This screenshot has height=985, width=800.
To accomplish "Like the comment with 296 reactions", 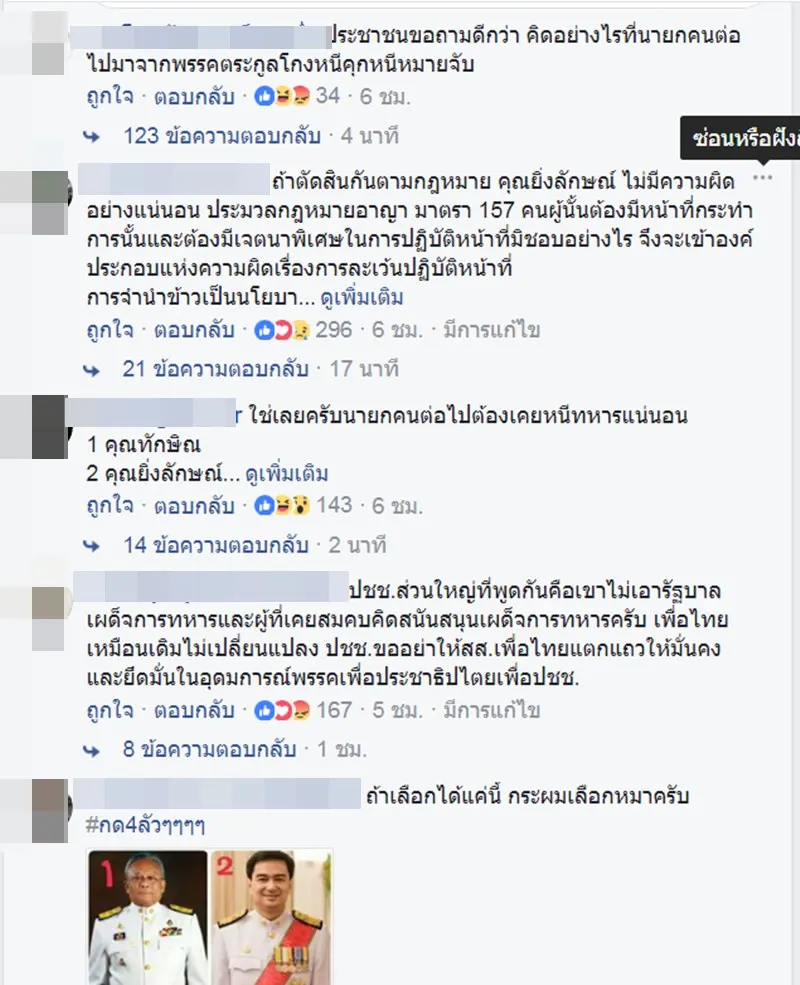I will point(111,330).
